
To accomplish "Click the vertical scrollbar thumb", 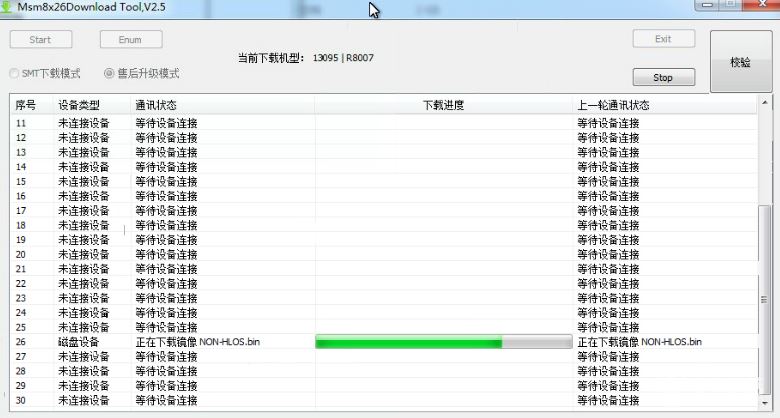I will pyautogui.click(x=765, y=300).
